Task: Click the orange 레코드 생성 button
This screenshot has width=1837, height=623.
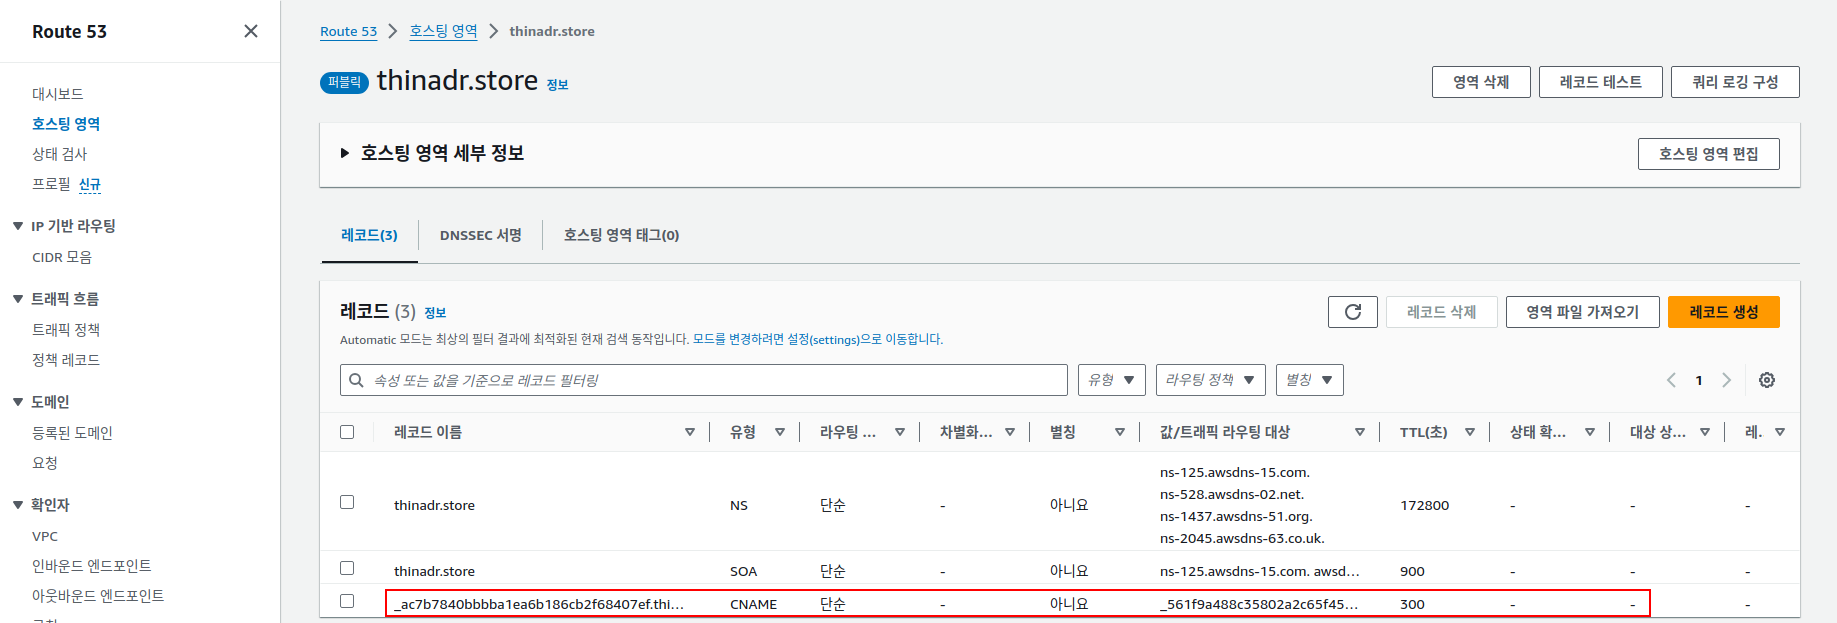Action: point(1724,312)
